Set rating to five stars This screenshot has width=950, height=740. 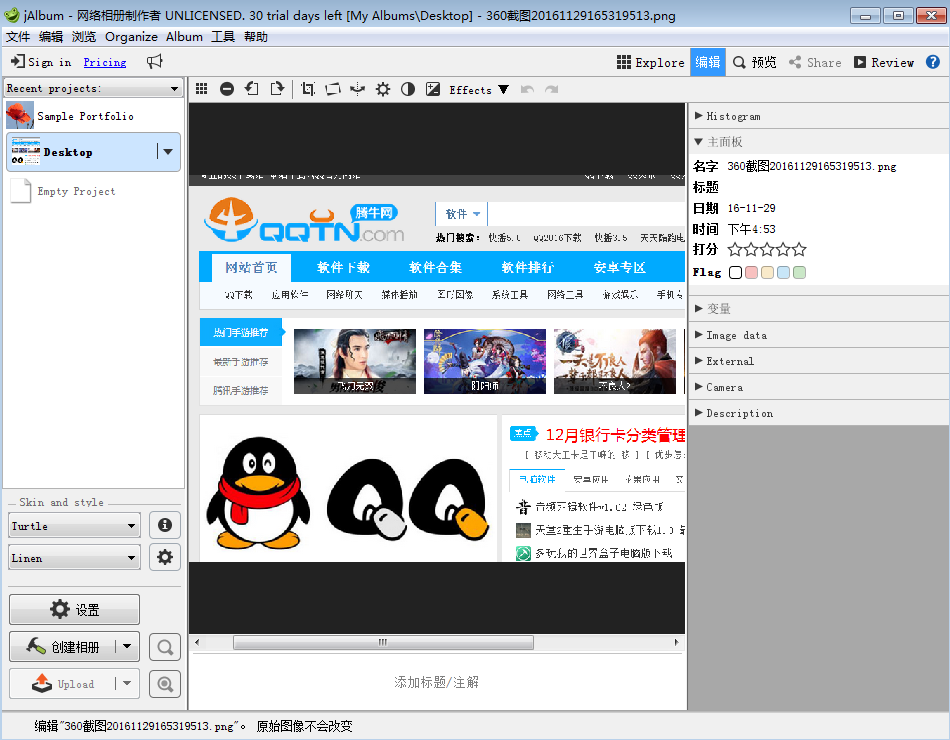800,249
